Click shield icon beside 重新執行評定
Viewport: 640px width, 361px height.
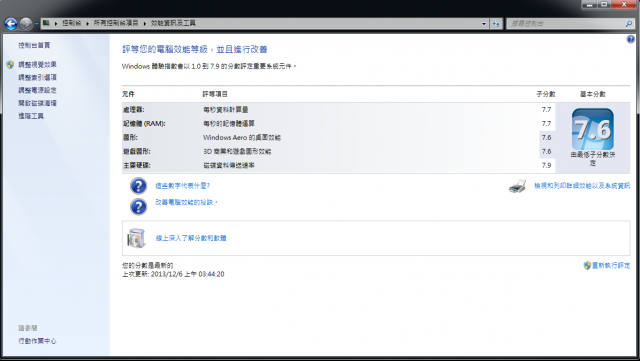pyautogui.click(x=587, y=265)
